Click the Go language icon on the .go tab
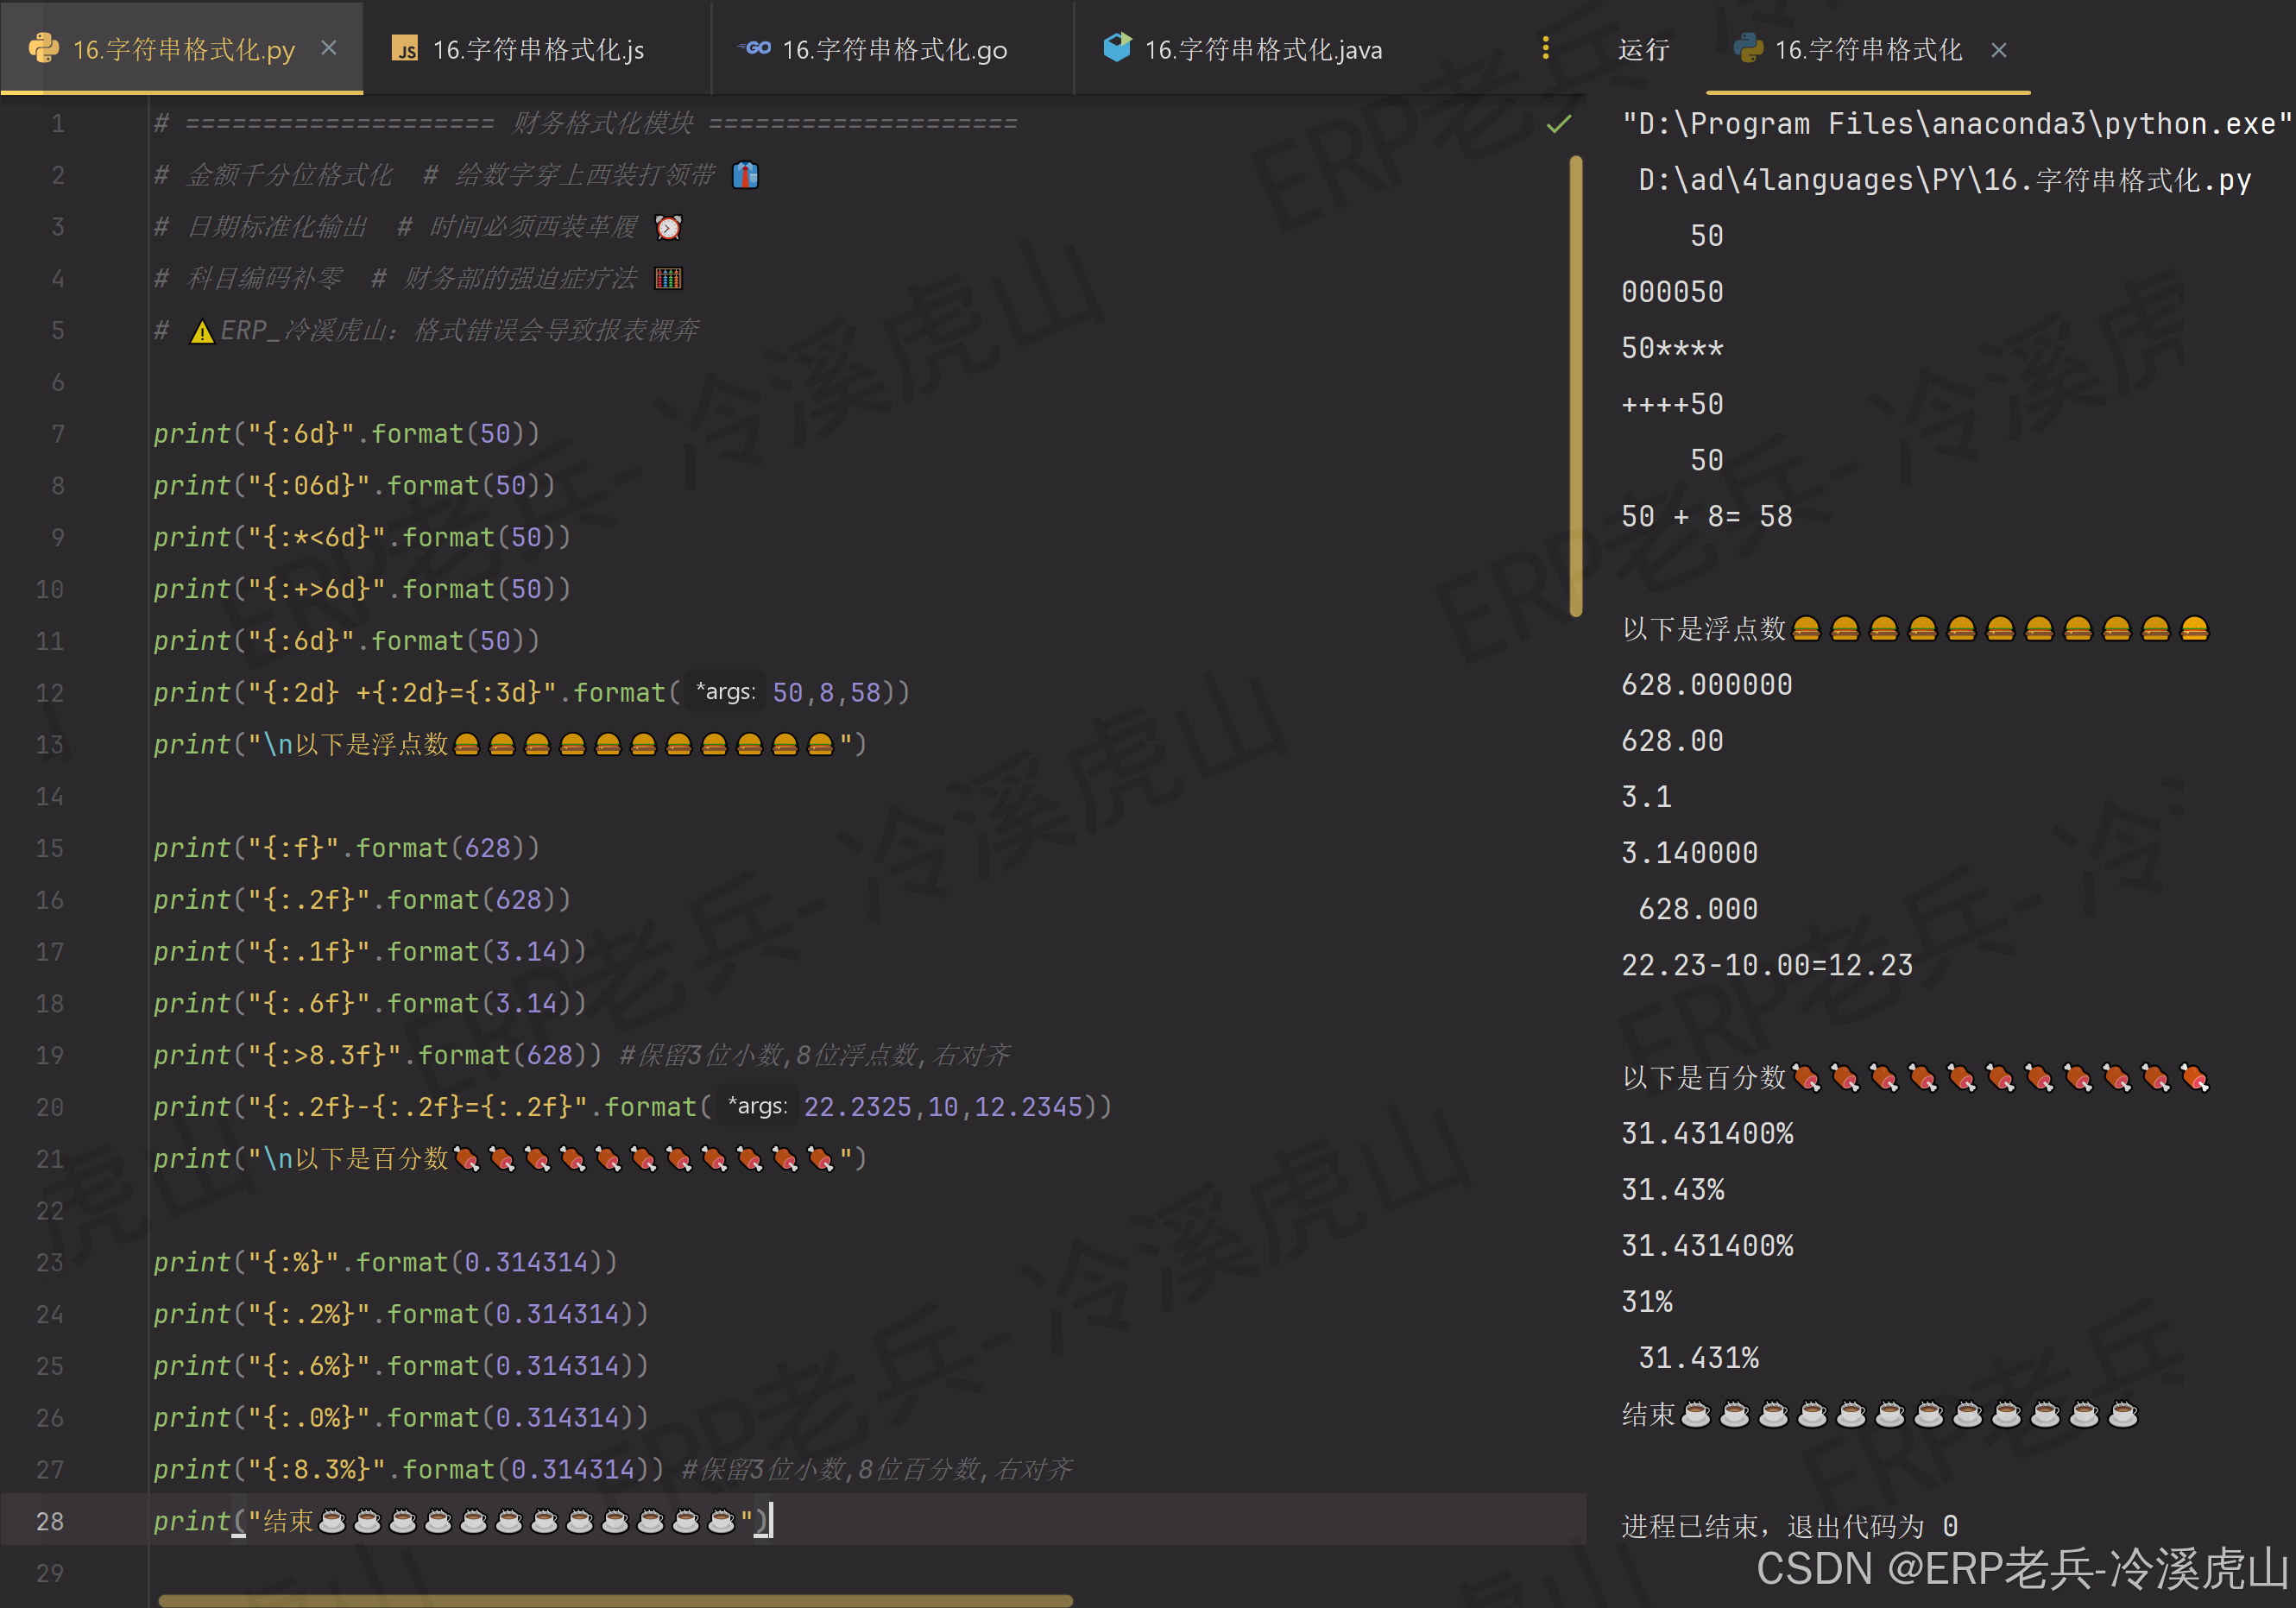The image size is (2296, 1608). [x=754, y=48]
